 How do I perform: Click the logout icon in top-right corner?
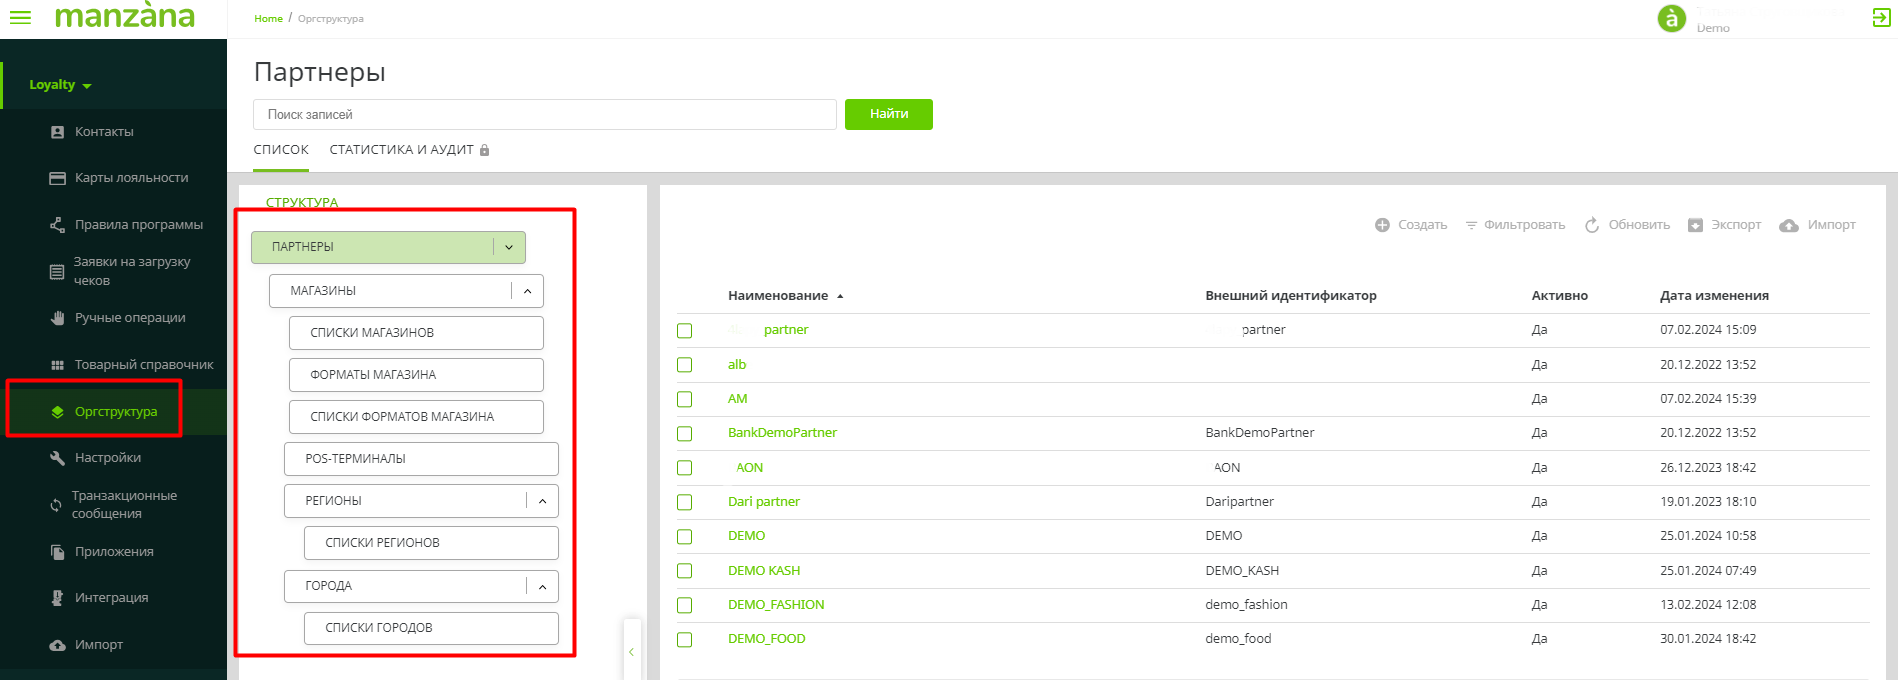(x=1881, y=18)
